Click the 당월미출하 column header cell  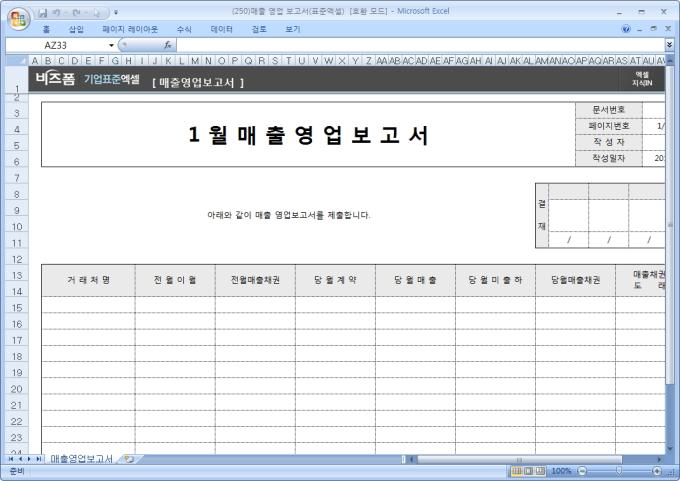point(495,280)
